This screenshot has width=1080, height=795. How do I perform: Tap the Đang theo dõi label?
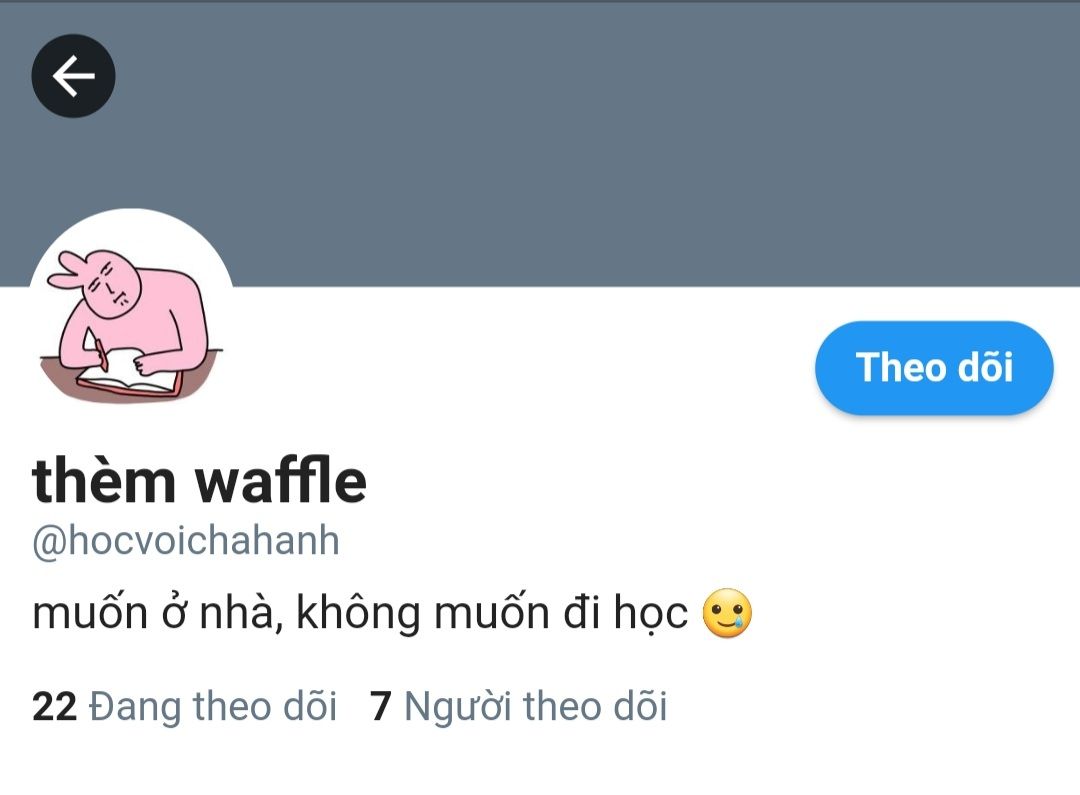tap(213, 706)
